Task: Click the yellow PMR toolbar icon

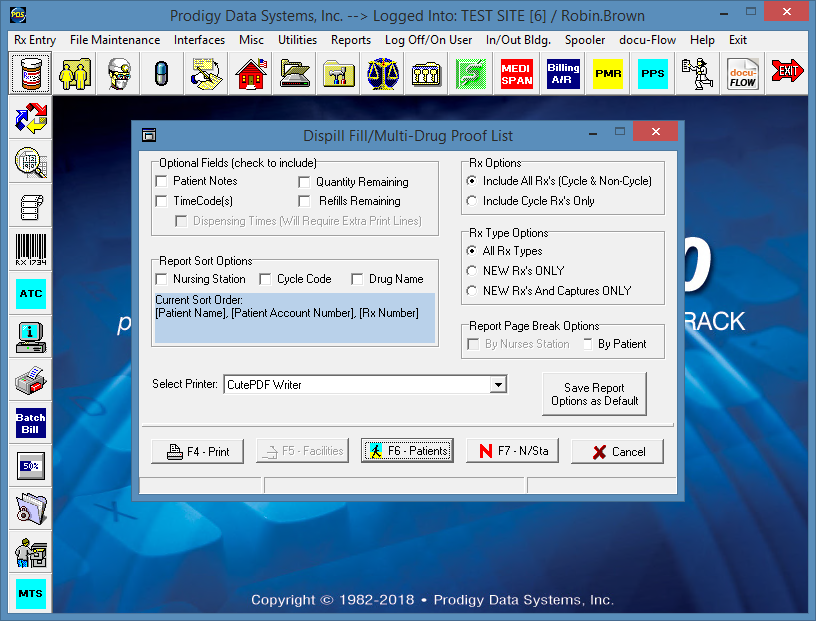Action: click(608, 74)
